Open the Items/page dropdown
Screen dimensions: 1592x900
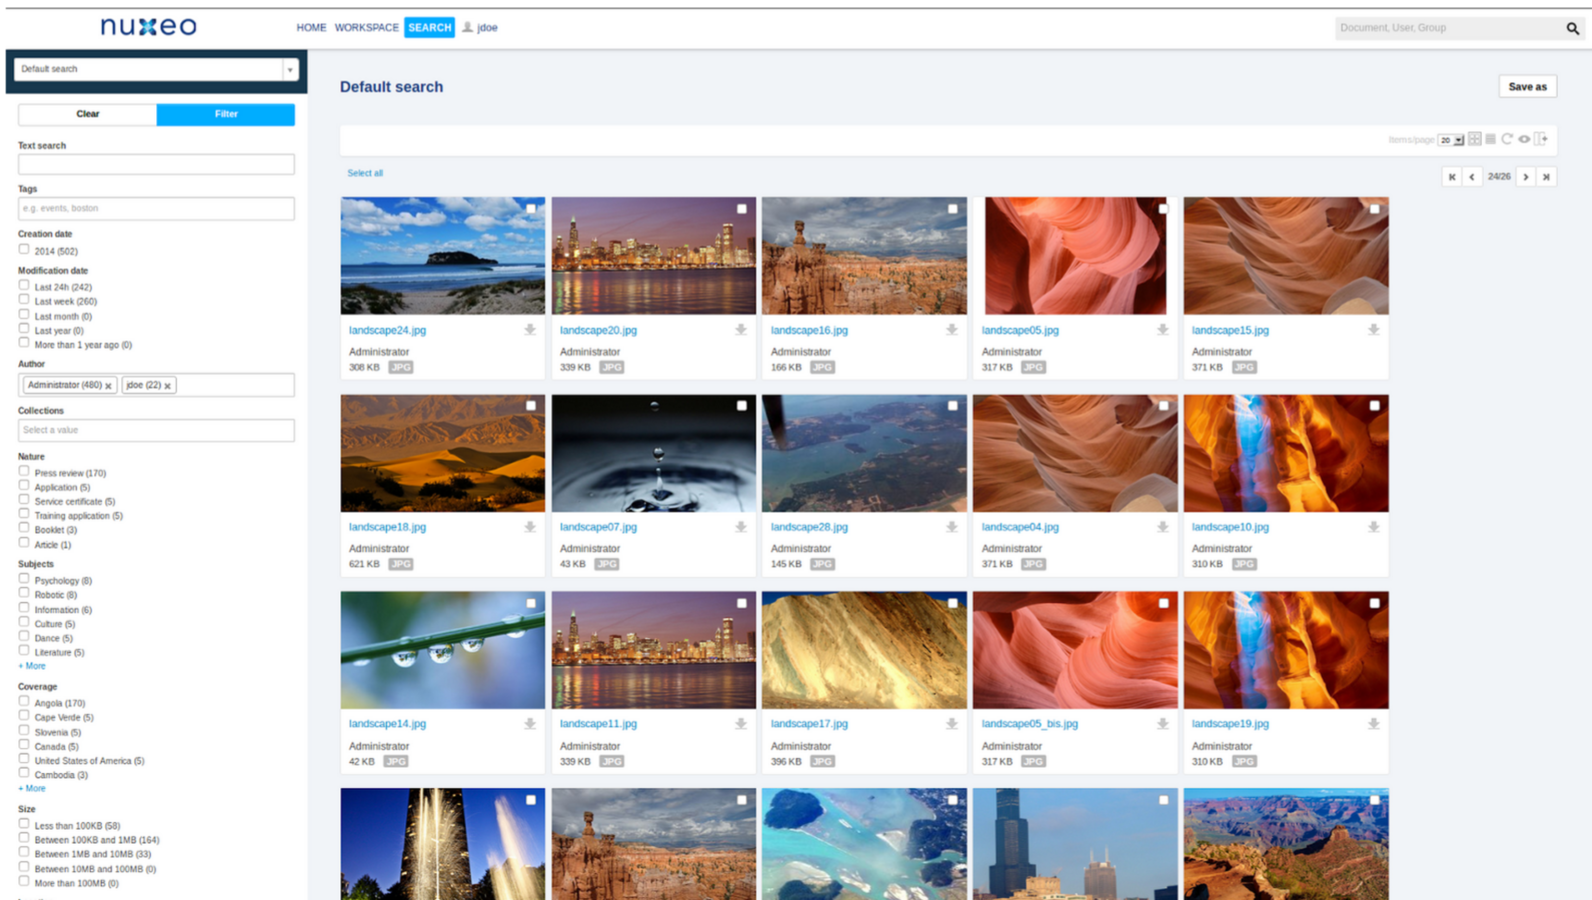pyautogui.click(x=1451, y=140)
